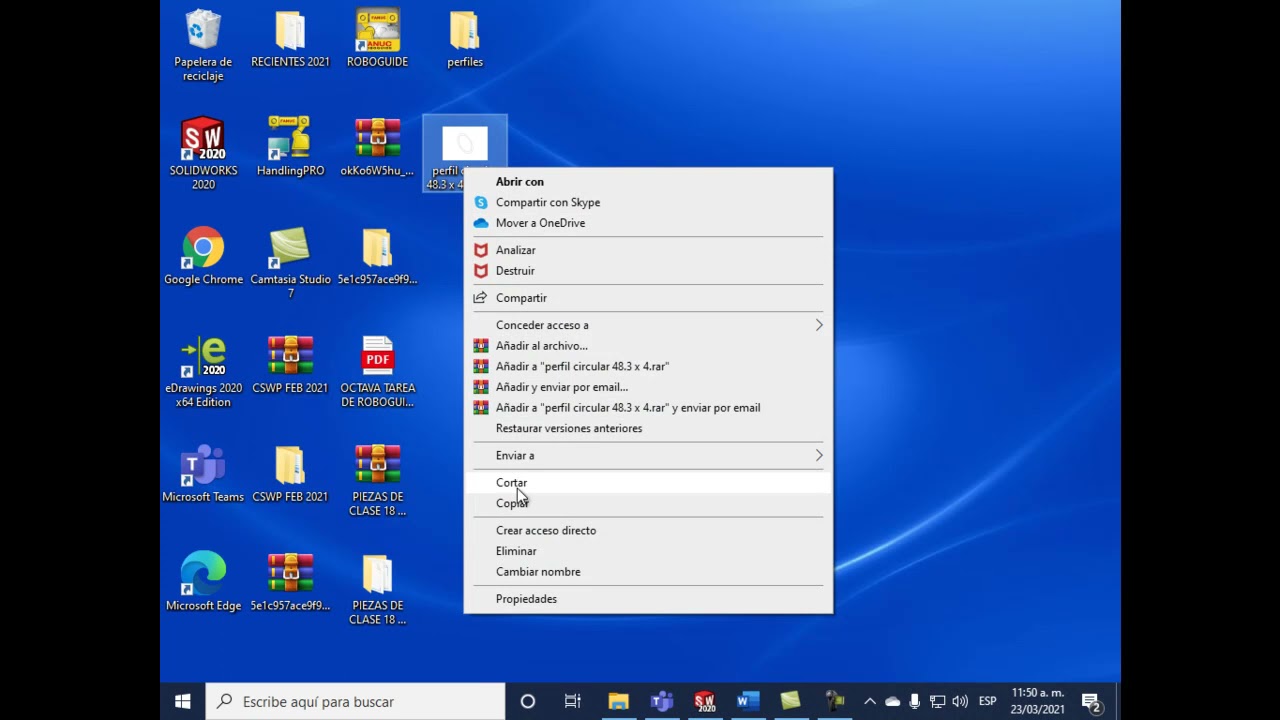The width and height of the screenshot is (1280, 720).
Task: Open the Papelera de reciclaje icon
Action: (203, 45)
